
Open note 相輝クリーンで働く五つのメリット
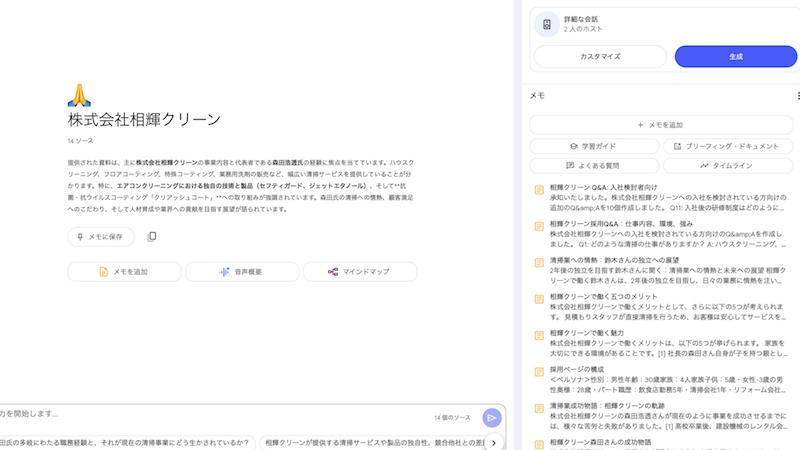(661, 307)
